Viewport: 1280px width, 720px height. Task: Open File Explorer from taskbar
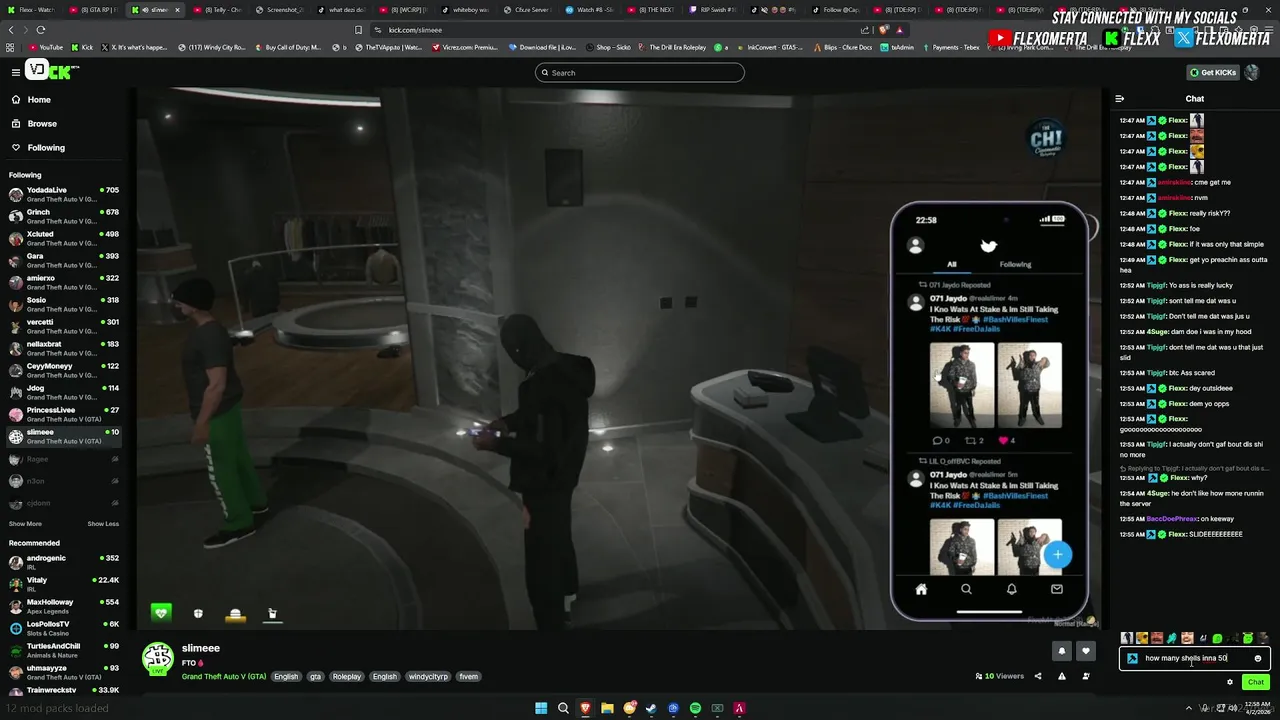[x=607, y=708]
